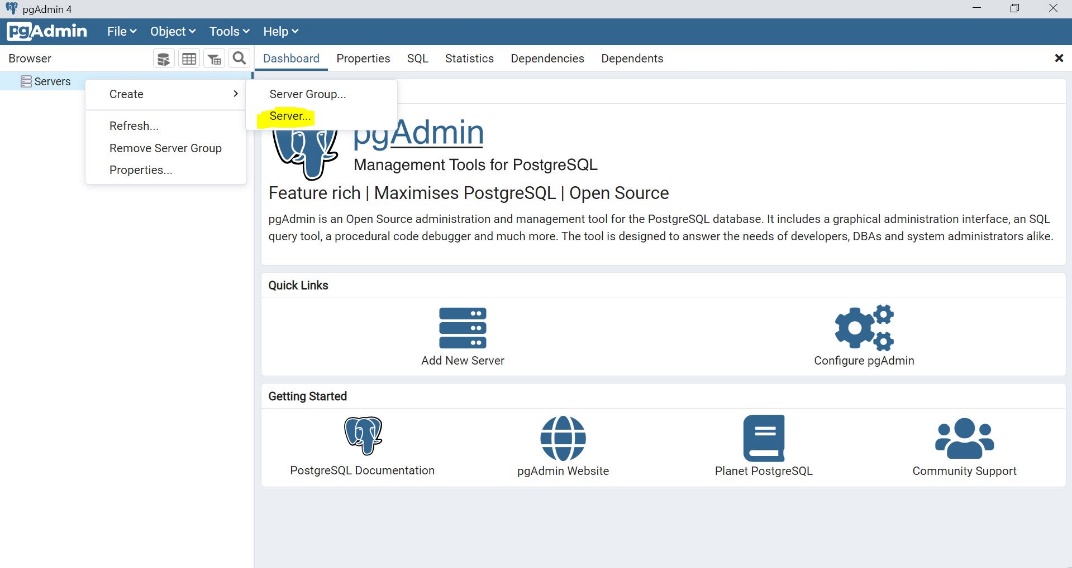
Task: Click the Add New Server link text
Action: [463, 360]
